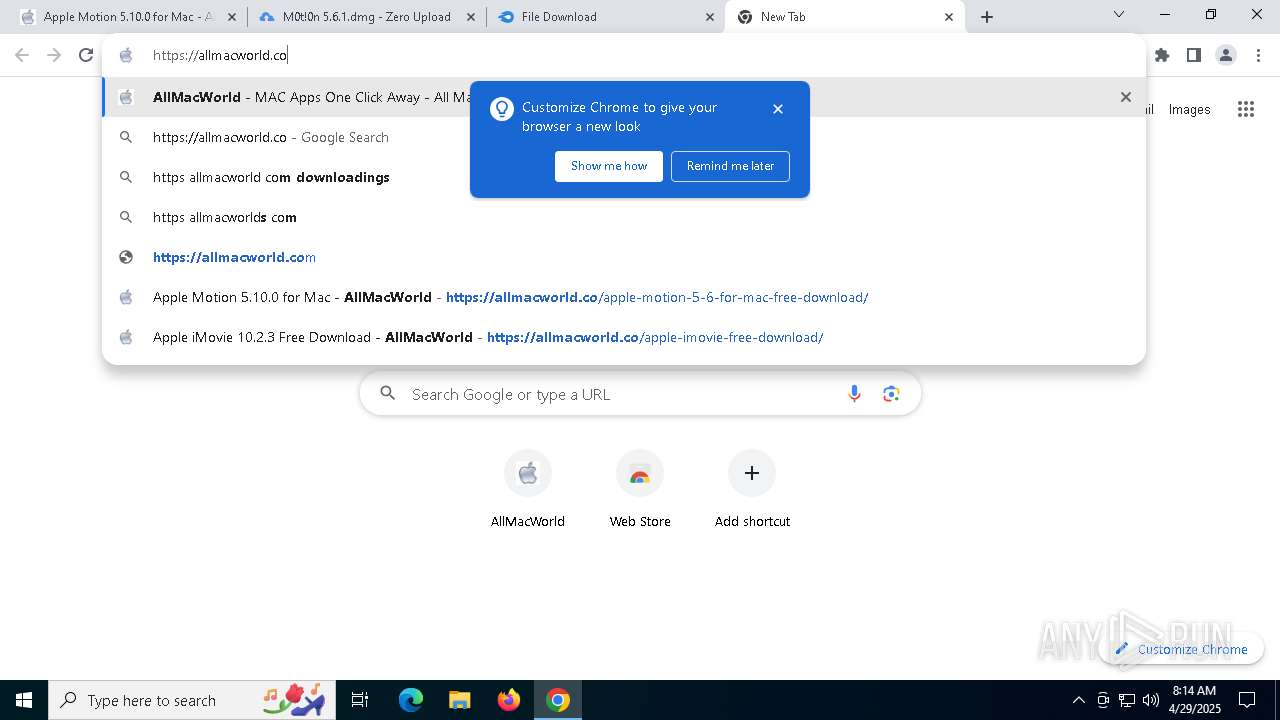Add a new shortcut tile
Screen dimensions: 1280x720
pyautogui.click(x=752, y=489)
